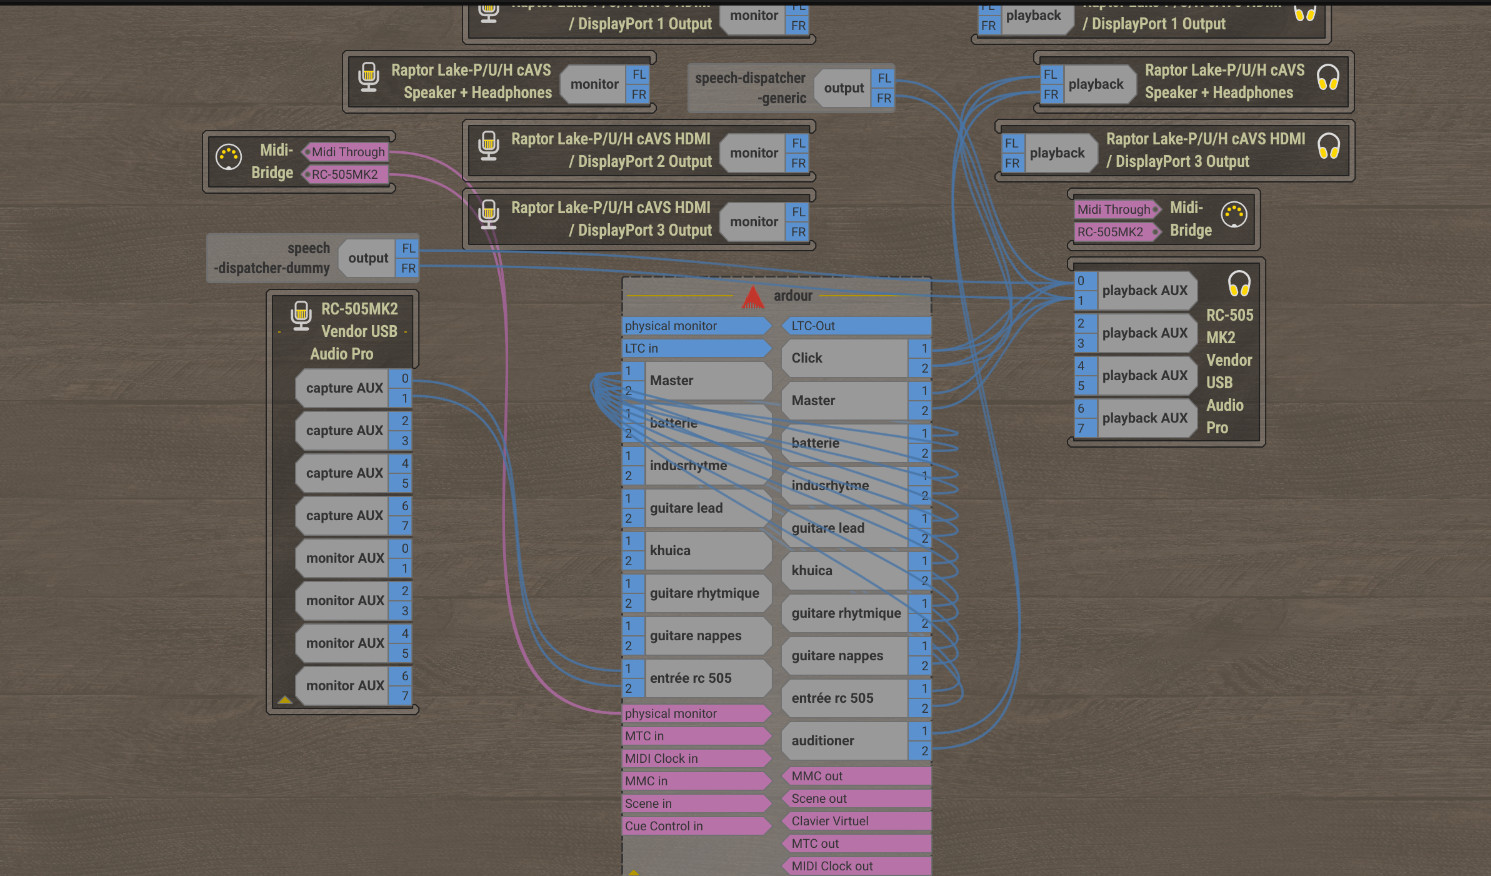Screen dimensions: 1491x876
Task: Select Cue Control in port of ardour
Action: tap(696, 826)
